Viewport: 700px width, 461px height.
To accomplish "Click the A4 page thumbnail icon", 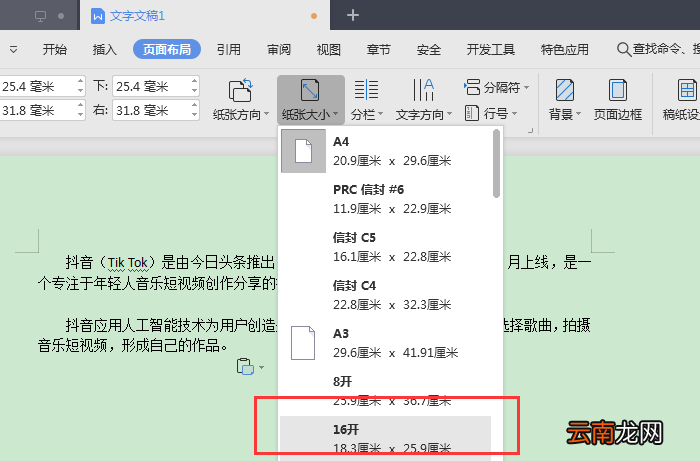I will coord(304,151).
